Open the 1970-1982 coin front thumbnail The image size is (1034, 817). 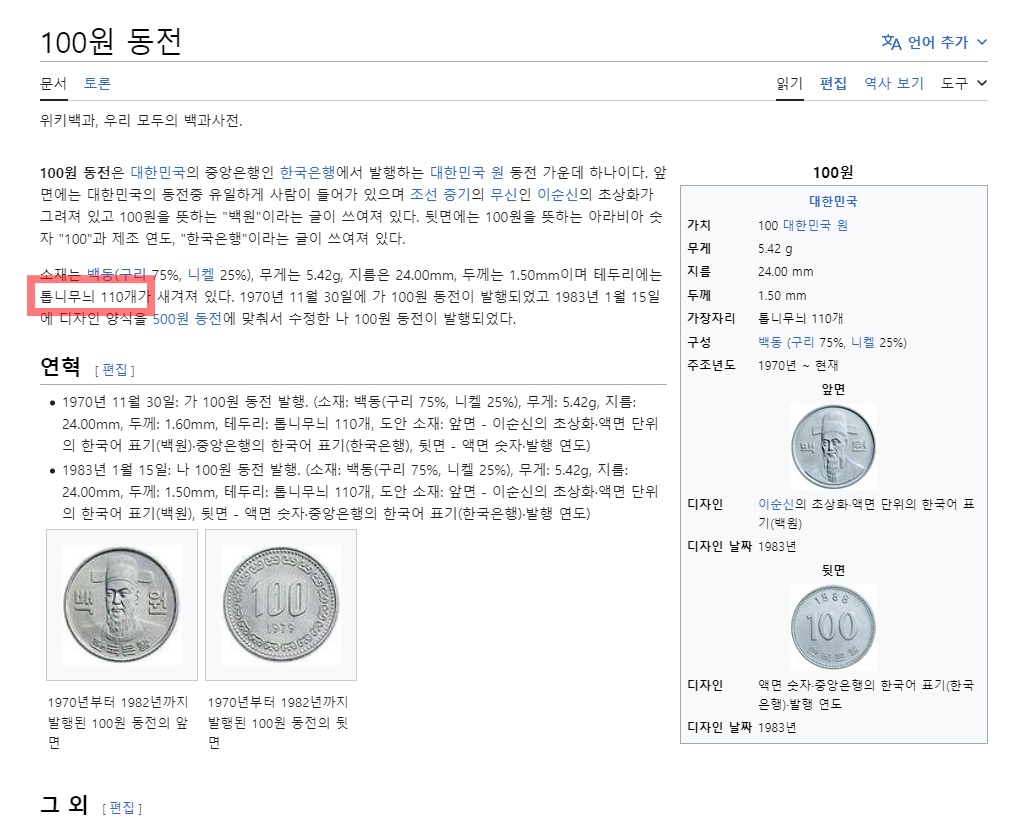[122, 605]
